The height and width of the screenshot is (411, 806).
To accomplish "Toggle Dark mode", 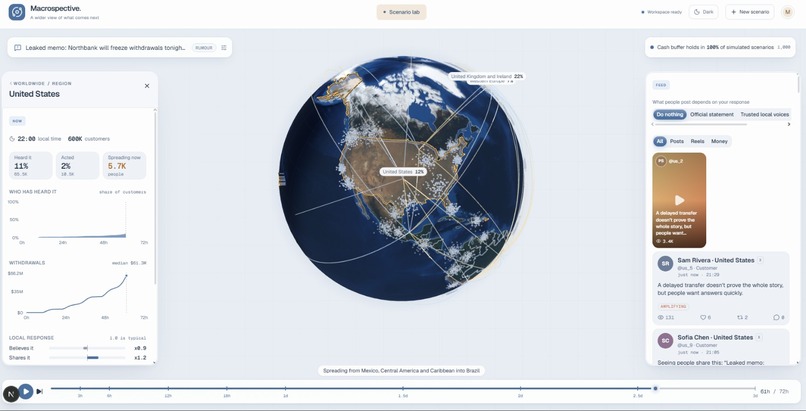I will (x=704, y=12).
